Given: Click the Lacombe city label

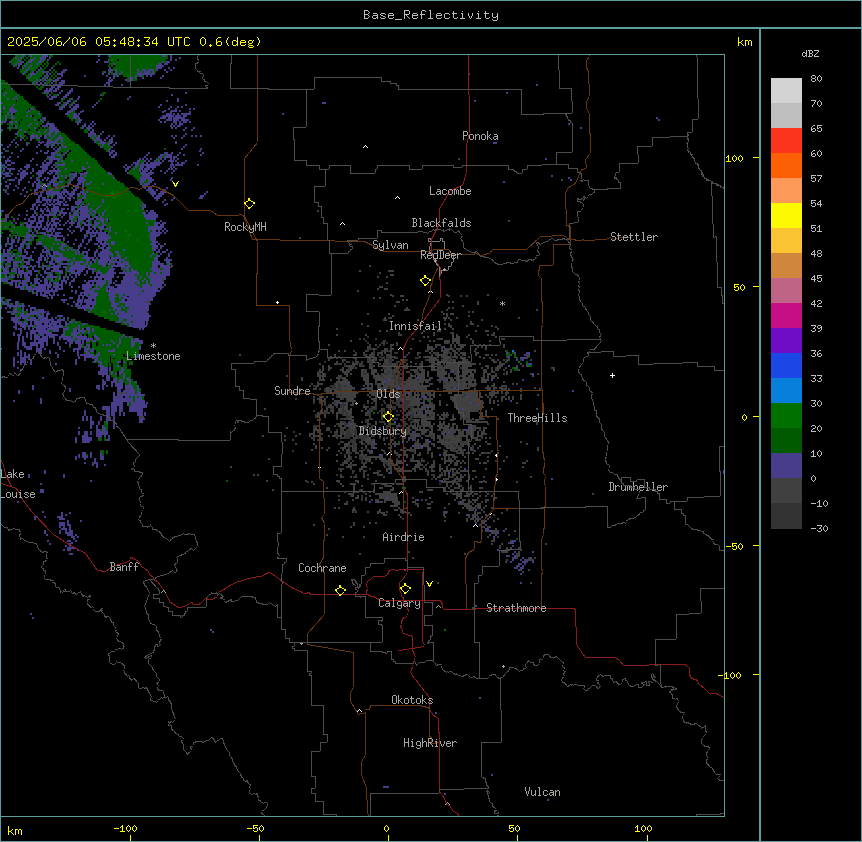Looking at the screenshot, I should point(450,191).
